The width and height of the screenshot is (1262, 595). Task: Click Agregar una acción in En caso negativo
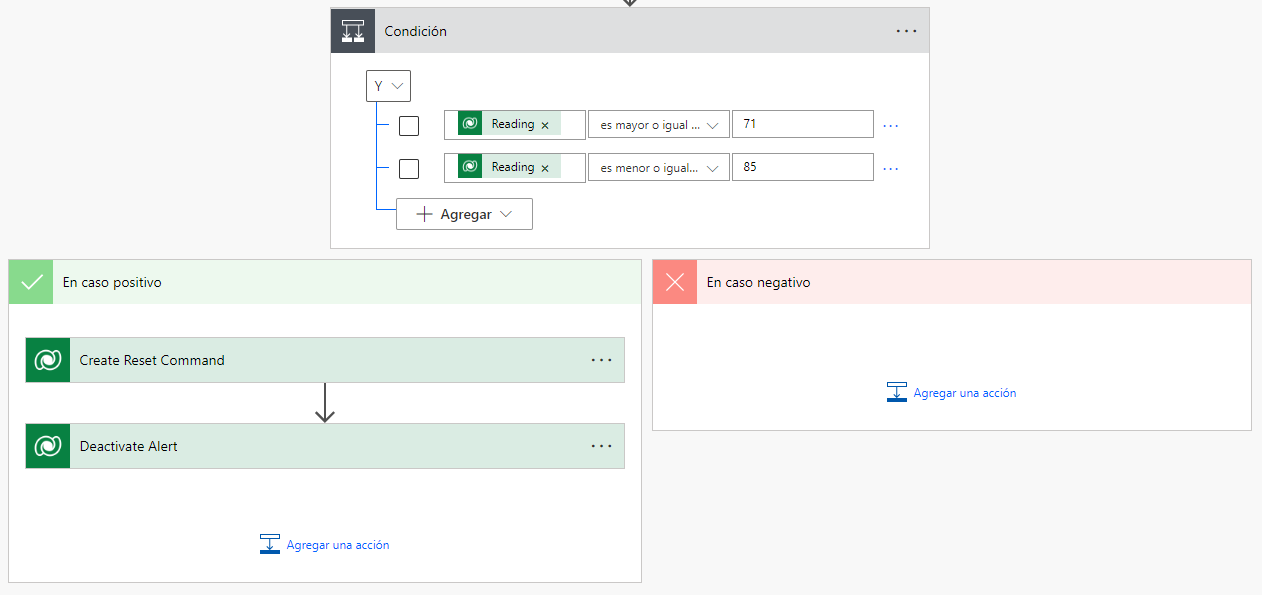(965, 393)
